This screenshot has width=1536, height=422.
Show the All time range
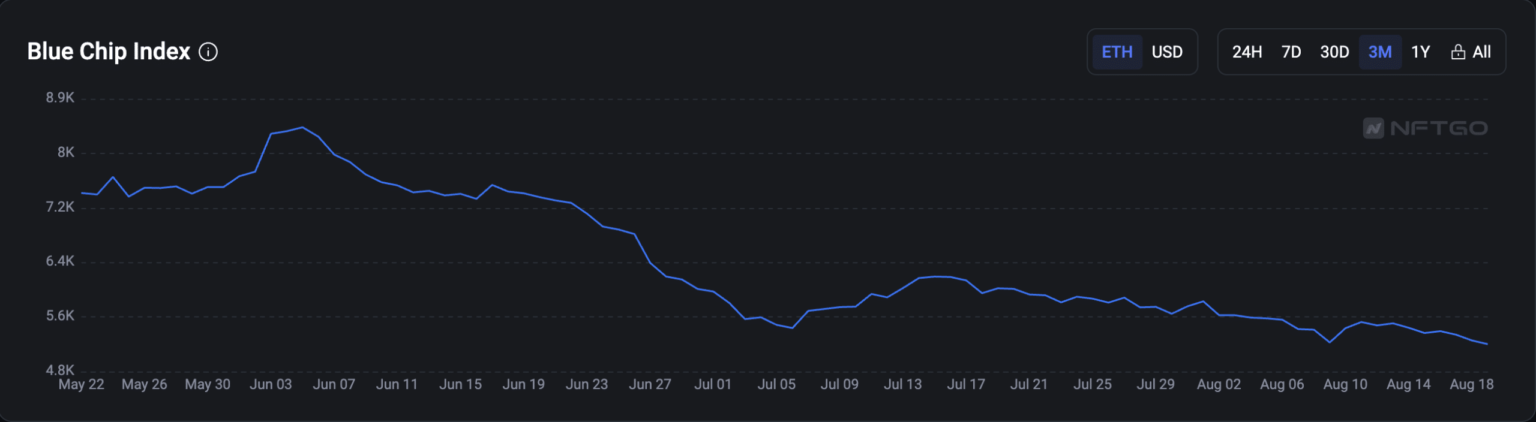1481,52
